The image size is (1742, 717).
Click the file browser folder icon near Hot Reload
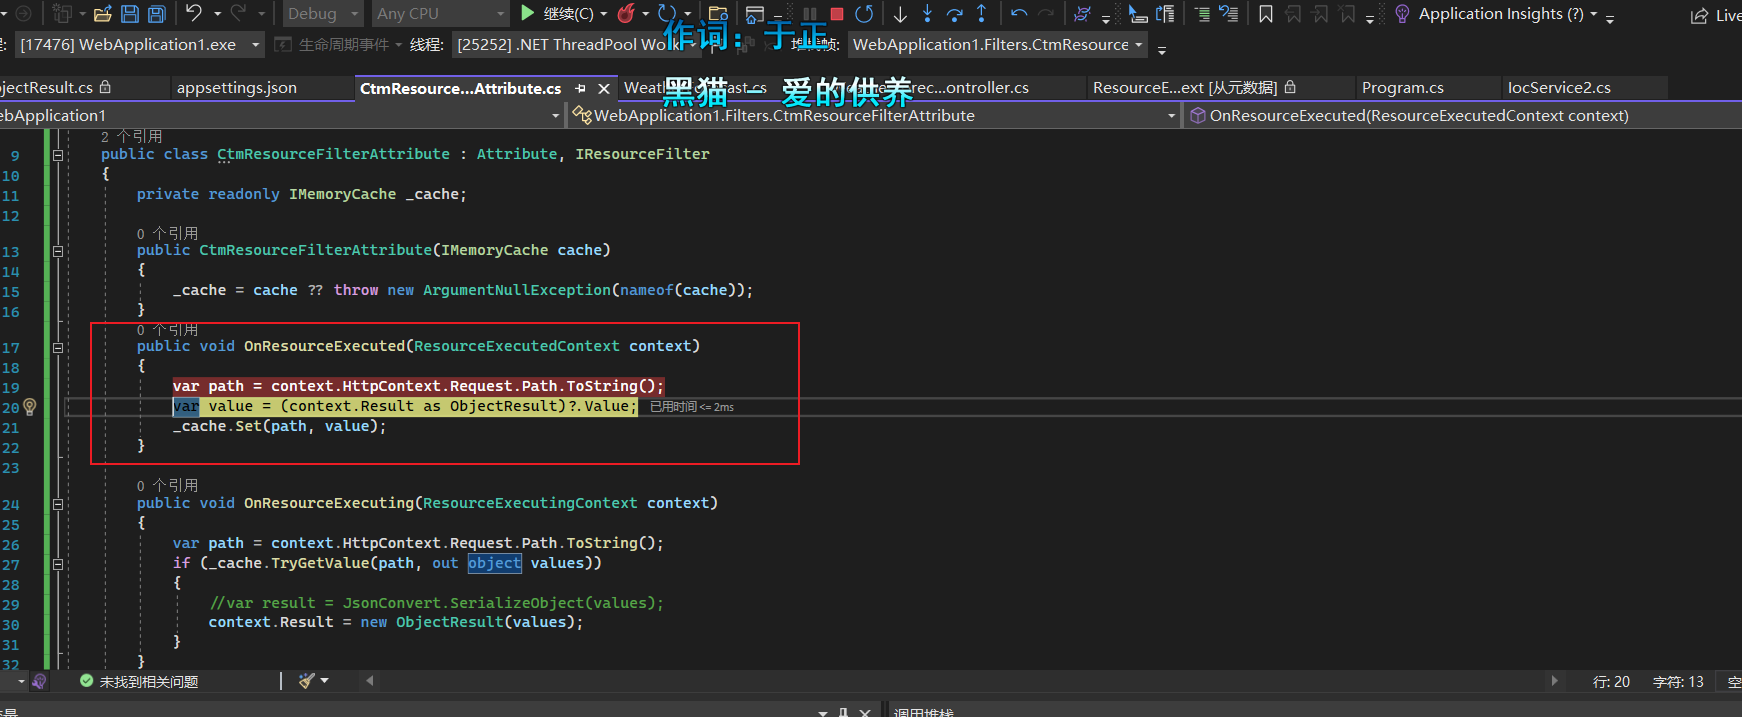[718, 14]
